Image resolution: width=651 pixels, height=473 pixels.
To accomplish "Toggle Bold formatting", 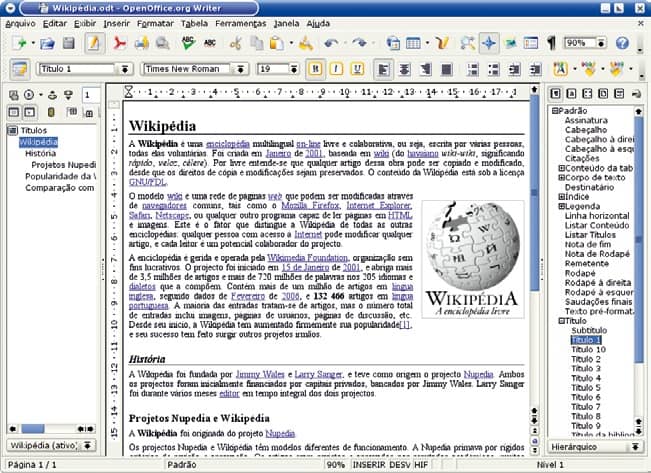I will pos(315,69).
